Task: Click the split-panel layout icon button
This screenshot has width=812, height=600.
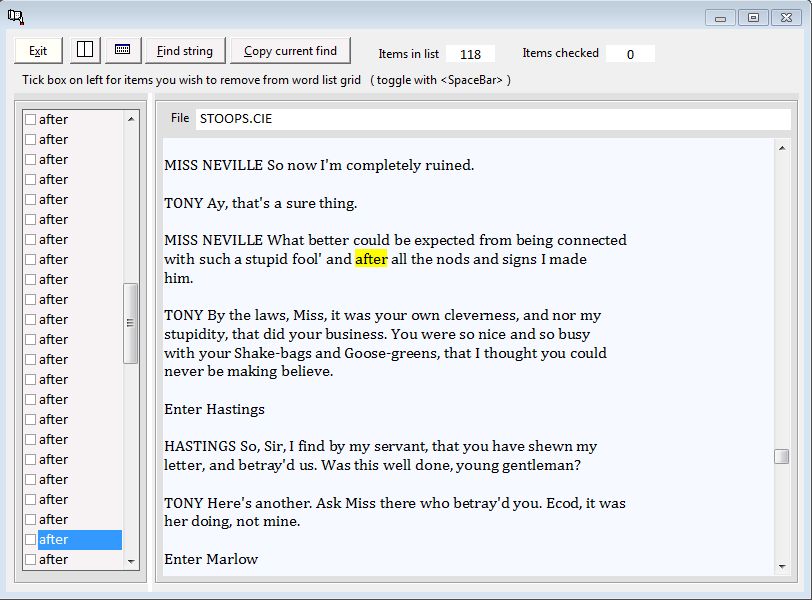Action: pyautogui.click(x=85, y=50)
